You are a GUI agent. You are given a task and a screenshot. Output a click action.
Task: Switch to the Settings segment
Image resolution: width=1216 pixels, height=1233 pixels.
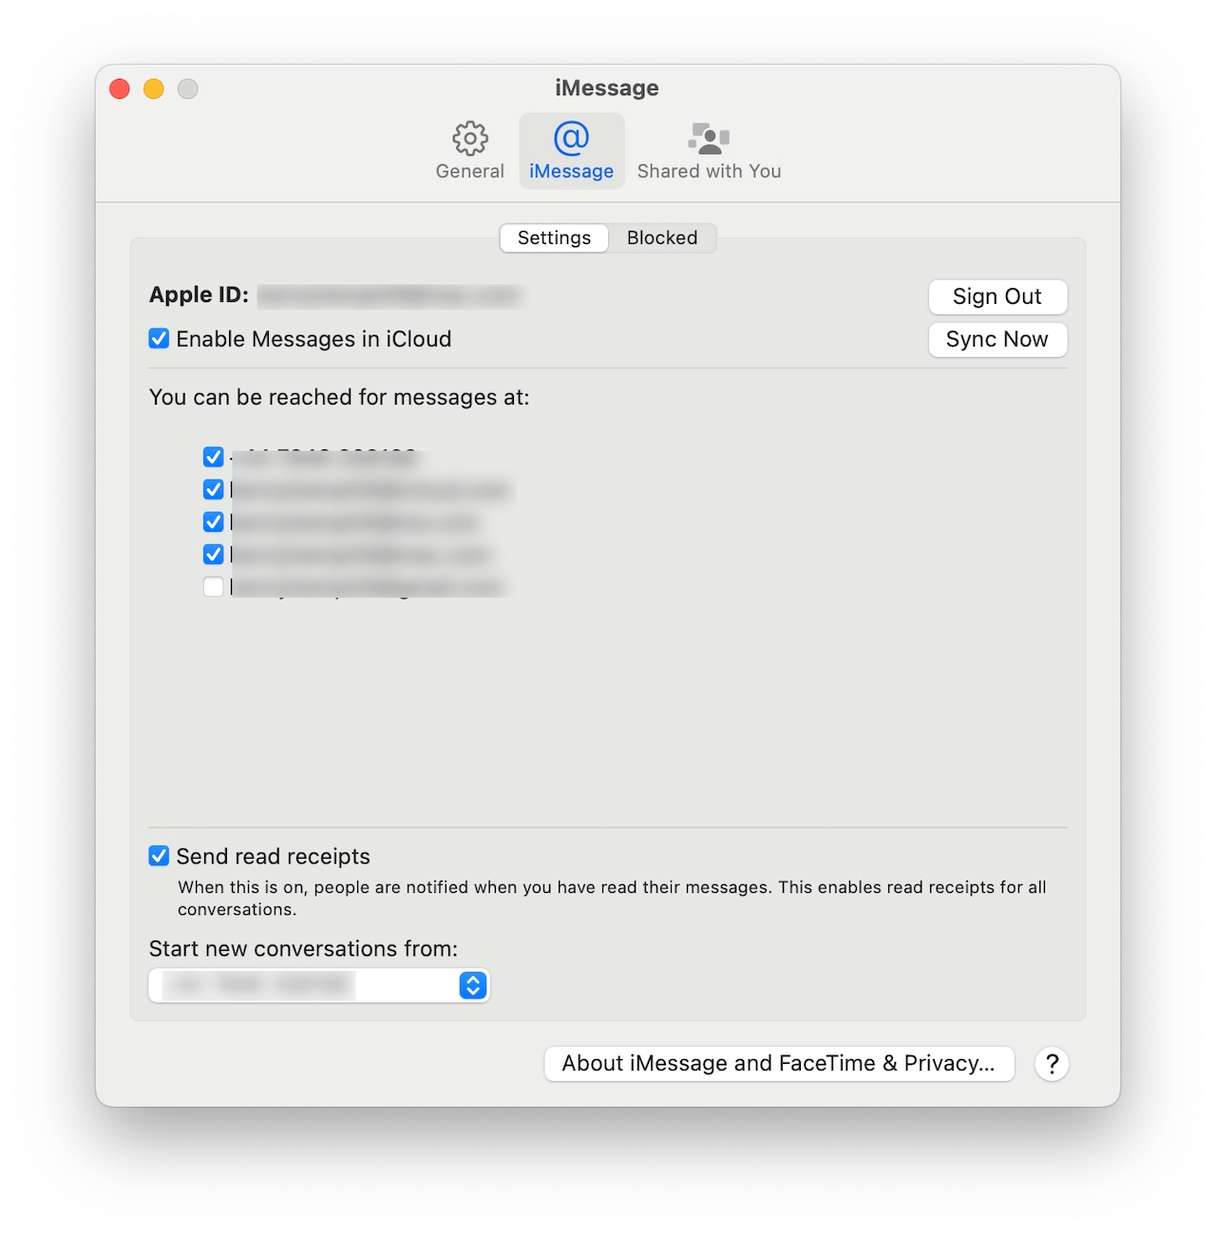[x=554, y=238]
